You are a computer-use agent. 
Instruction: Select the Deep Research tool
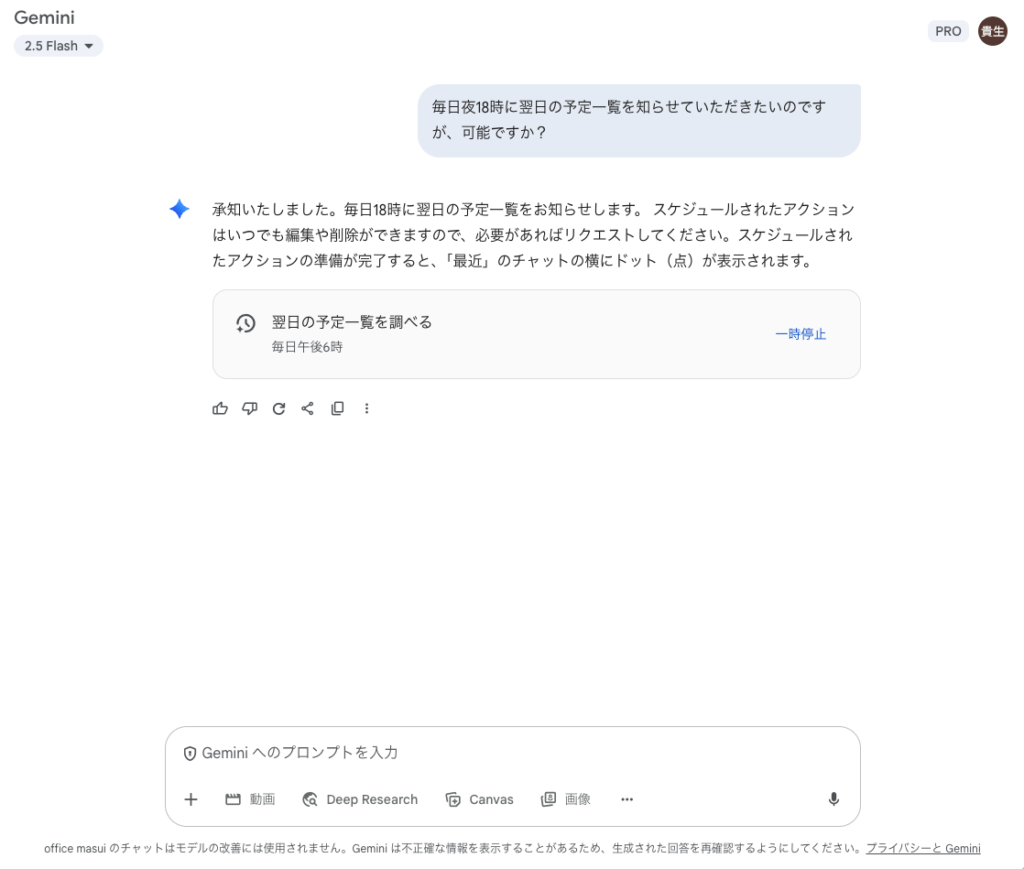tap(360, 799)
